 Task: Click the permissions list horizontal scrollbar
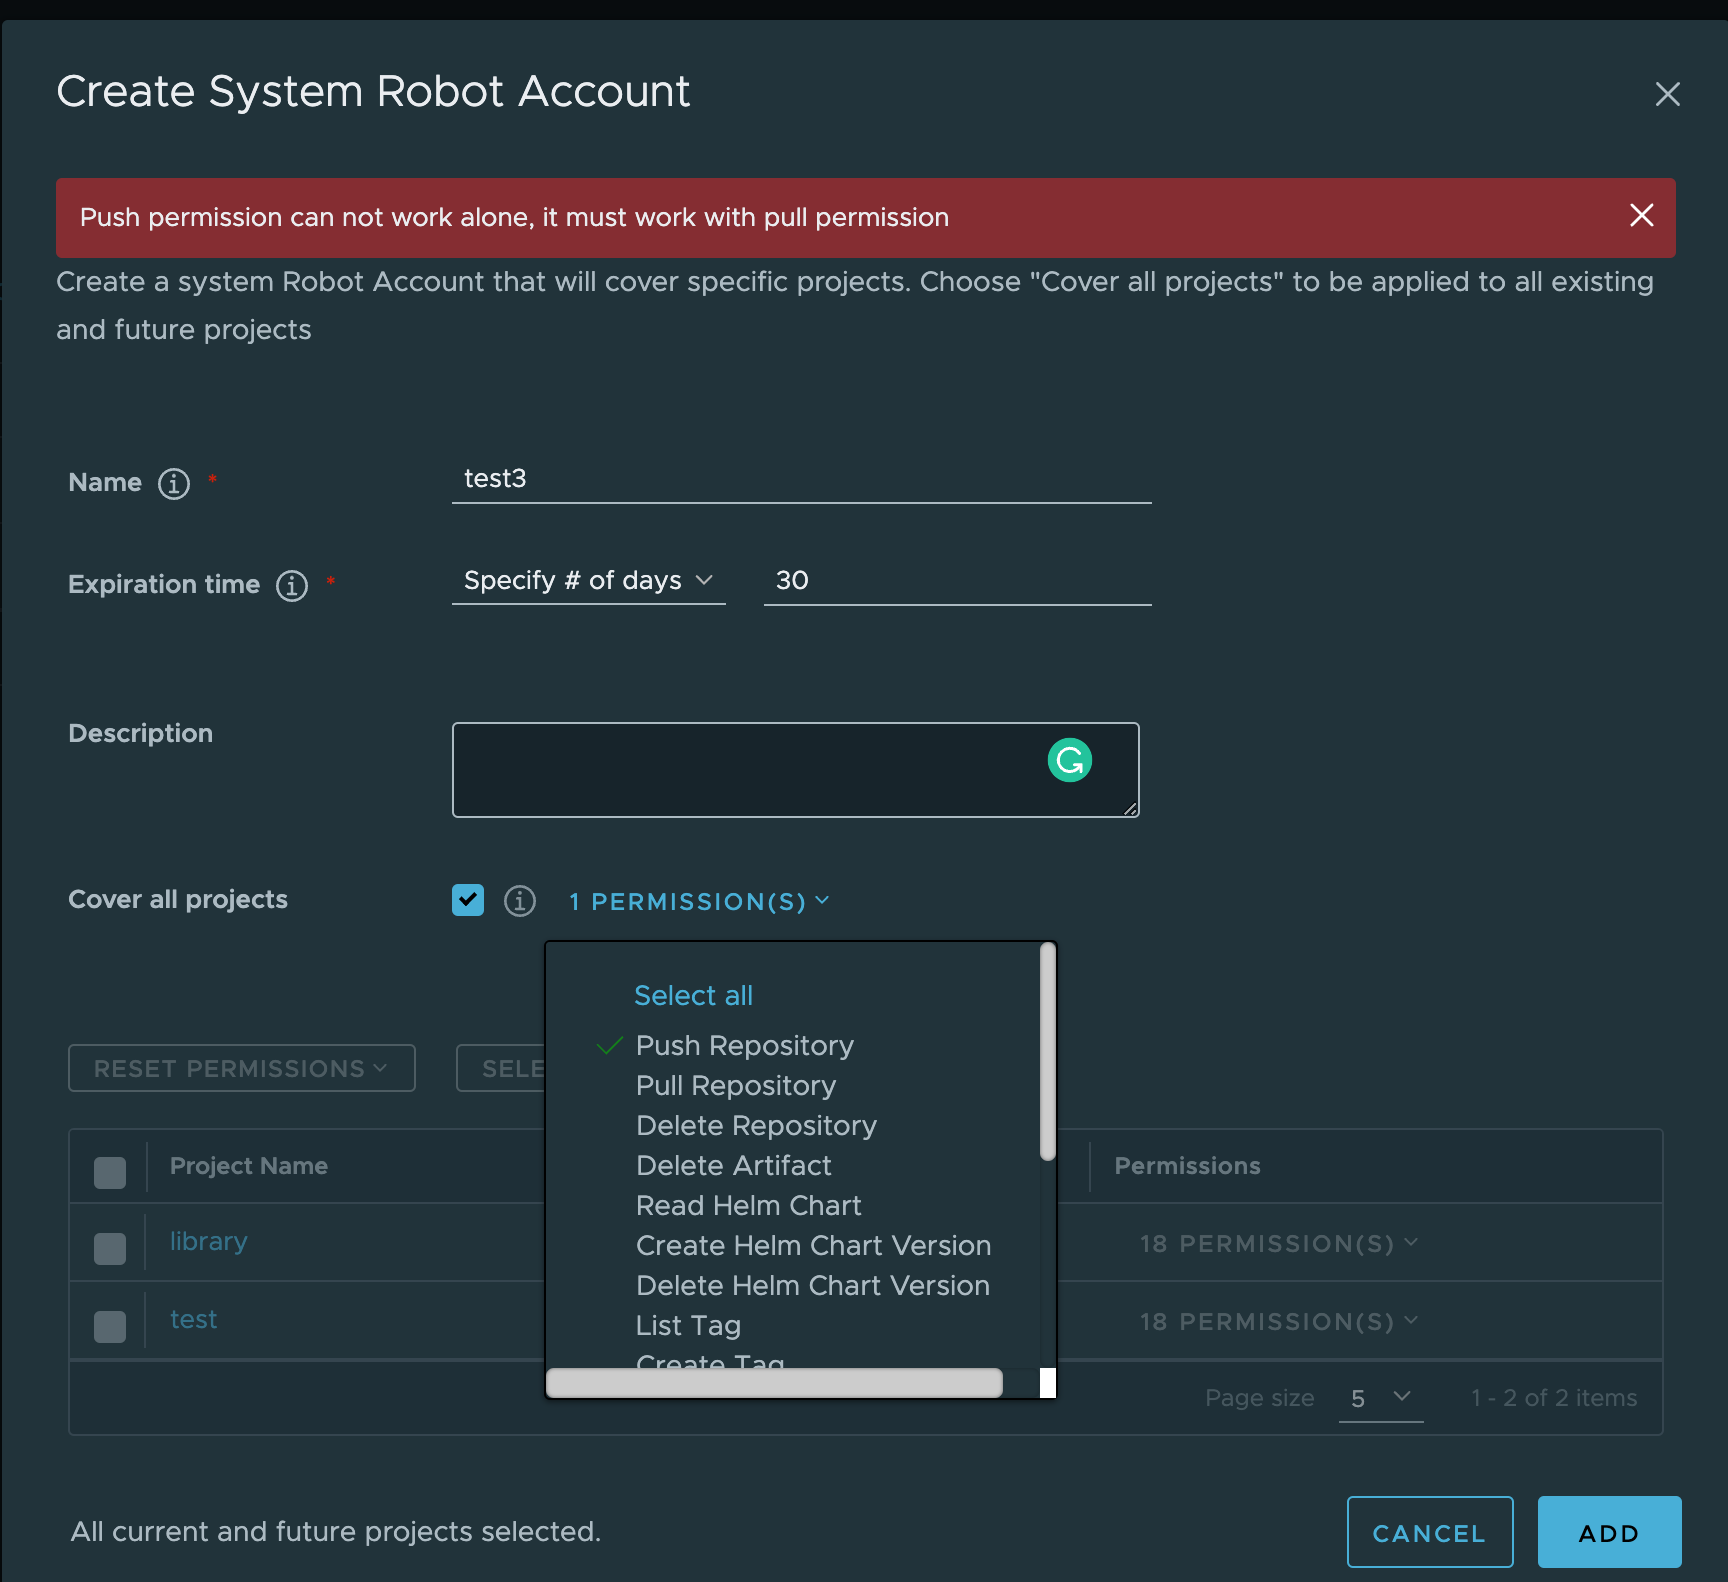[x=774, y=1383]
